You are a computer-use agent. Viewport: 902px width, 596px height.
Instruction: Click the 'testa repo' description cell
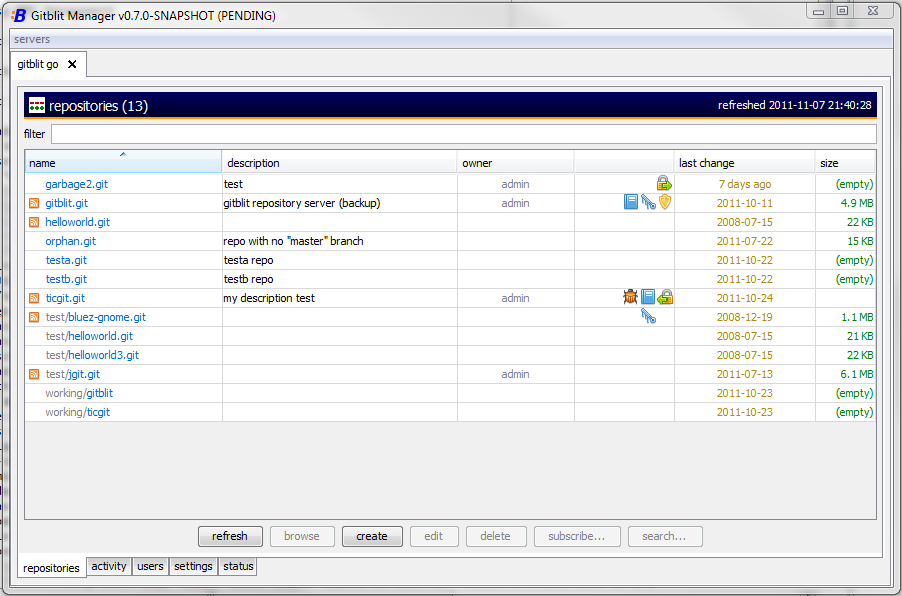(339, 260)
